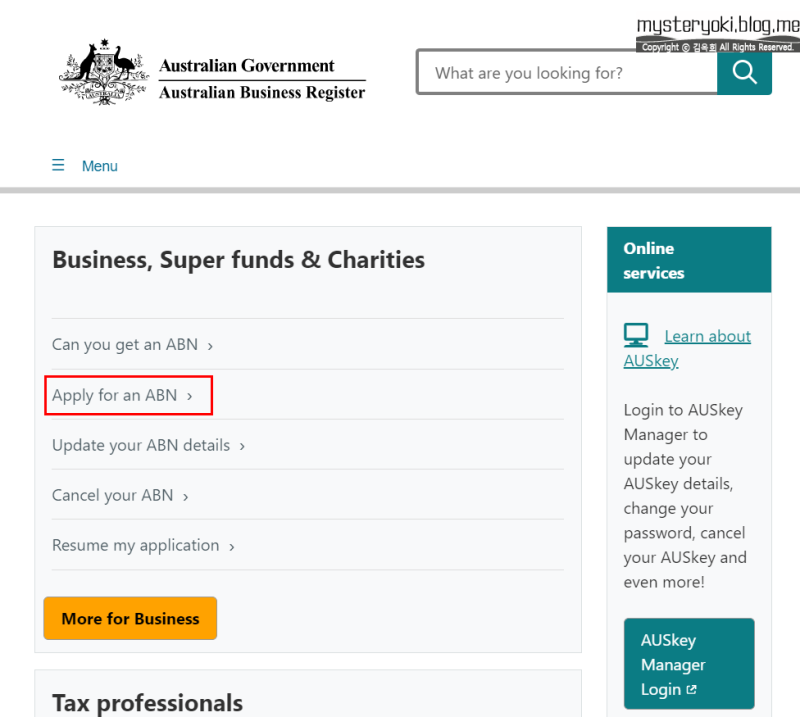Open Can you get an ABN link
800x717 pixels.
[125, 345]
